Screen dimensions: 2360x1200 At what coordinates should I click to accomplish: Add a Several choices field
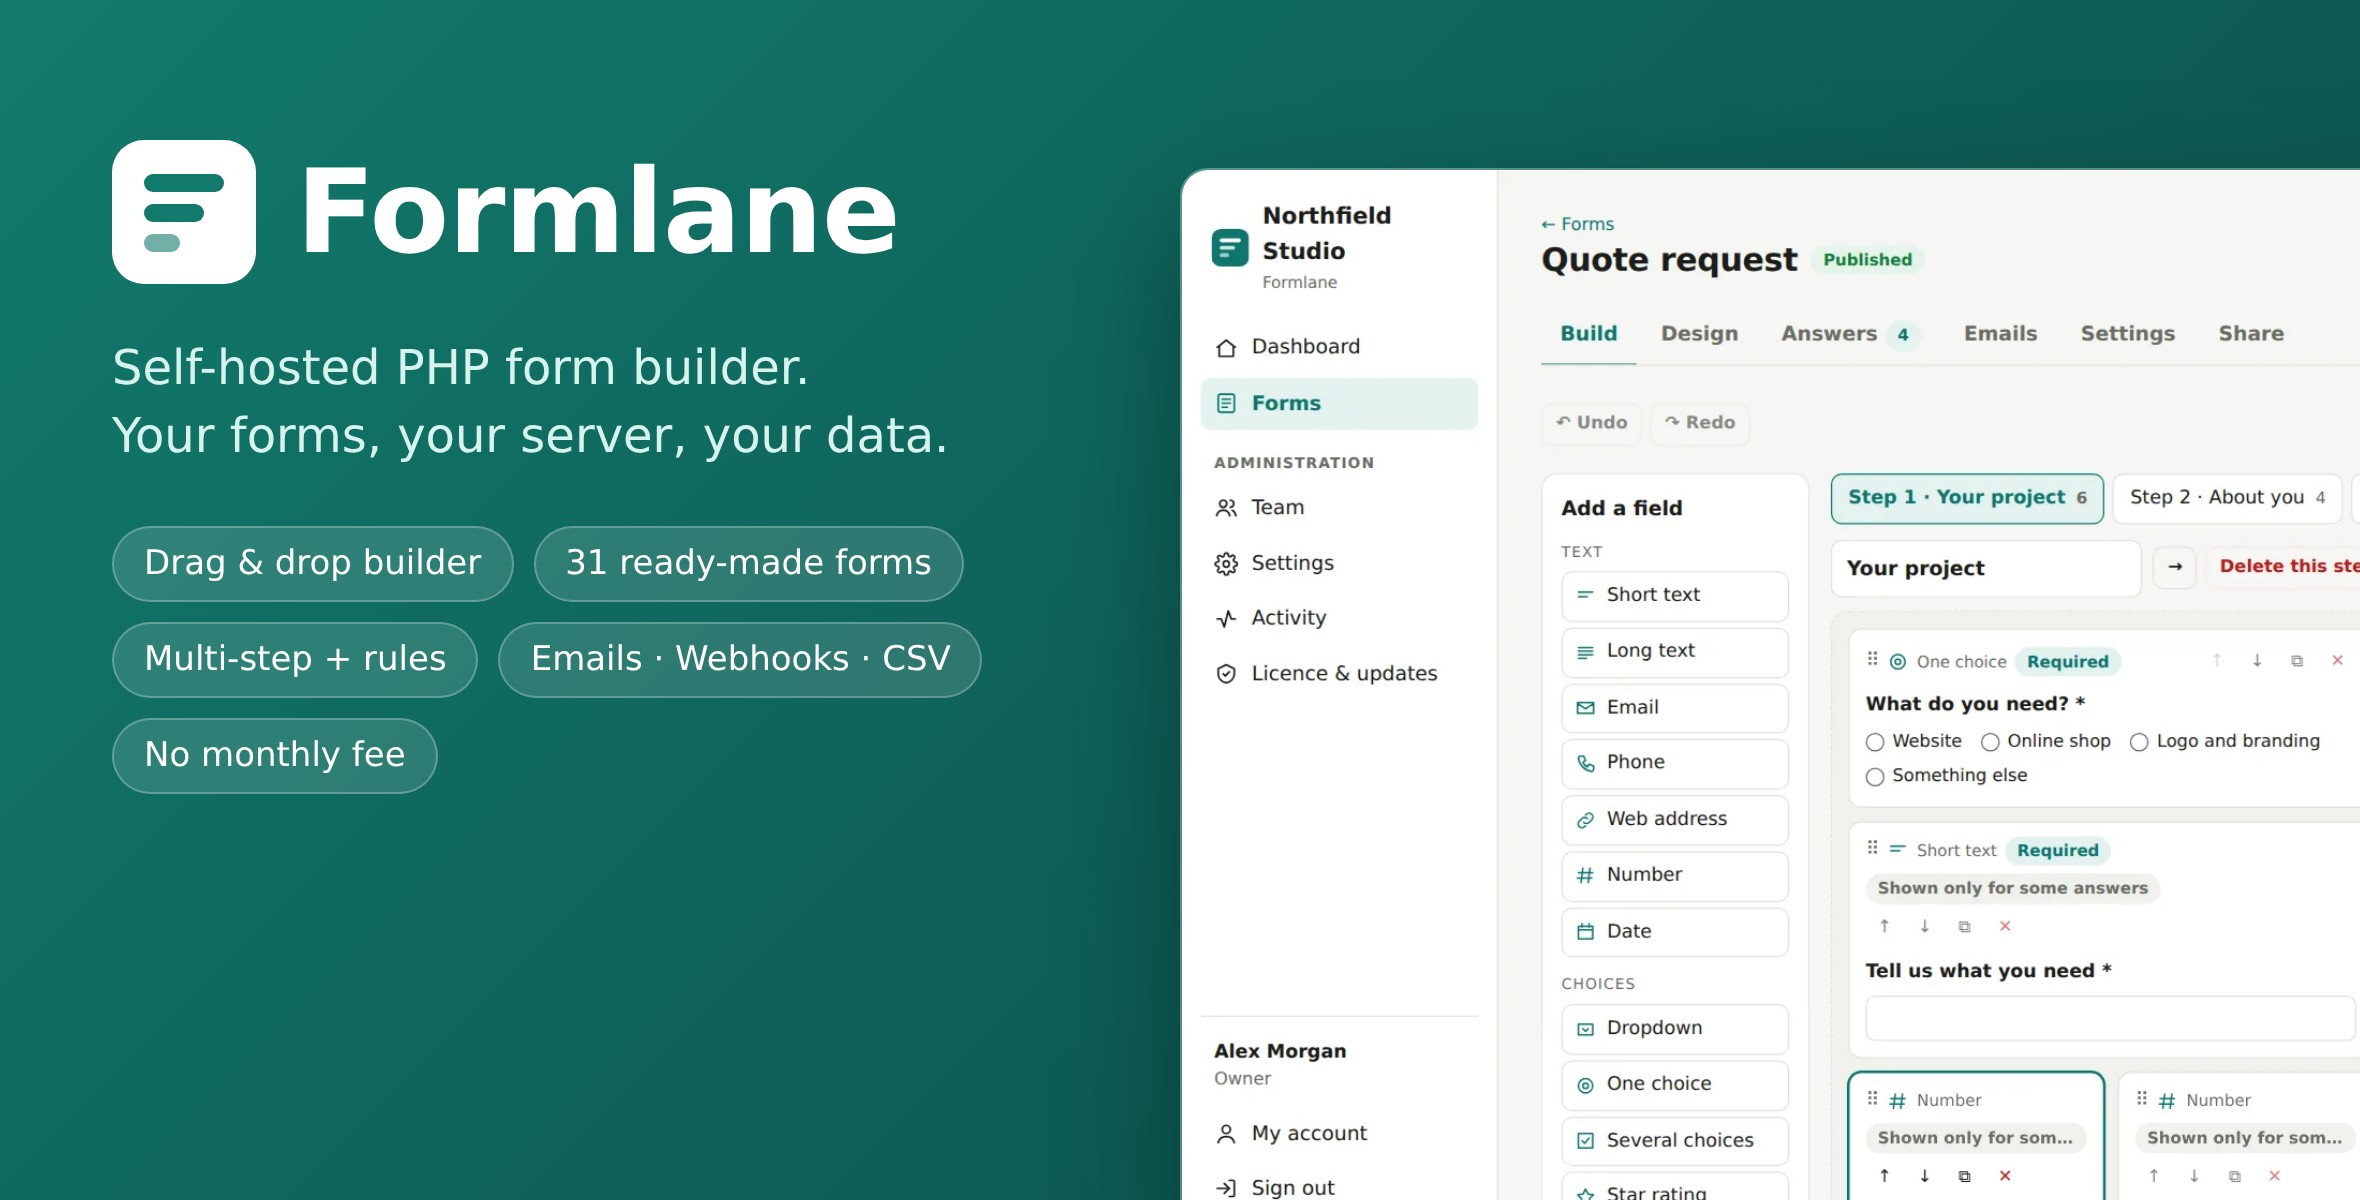click(x=1674, y=1140)
